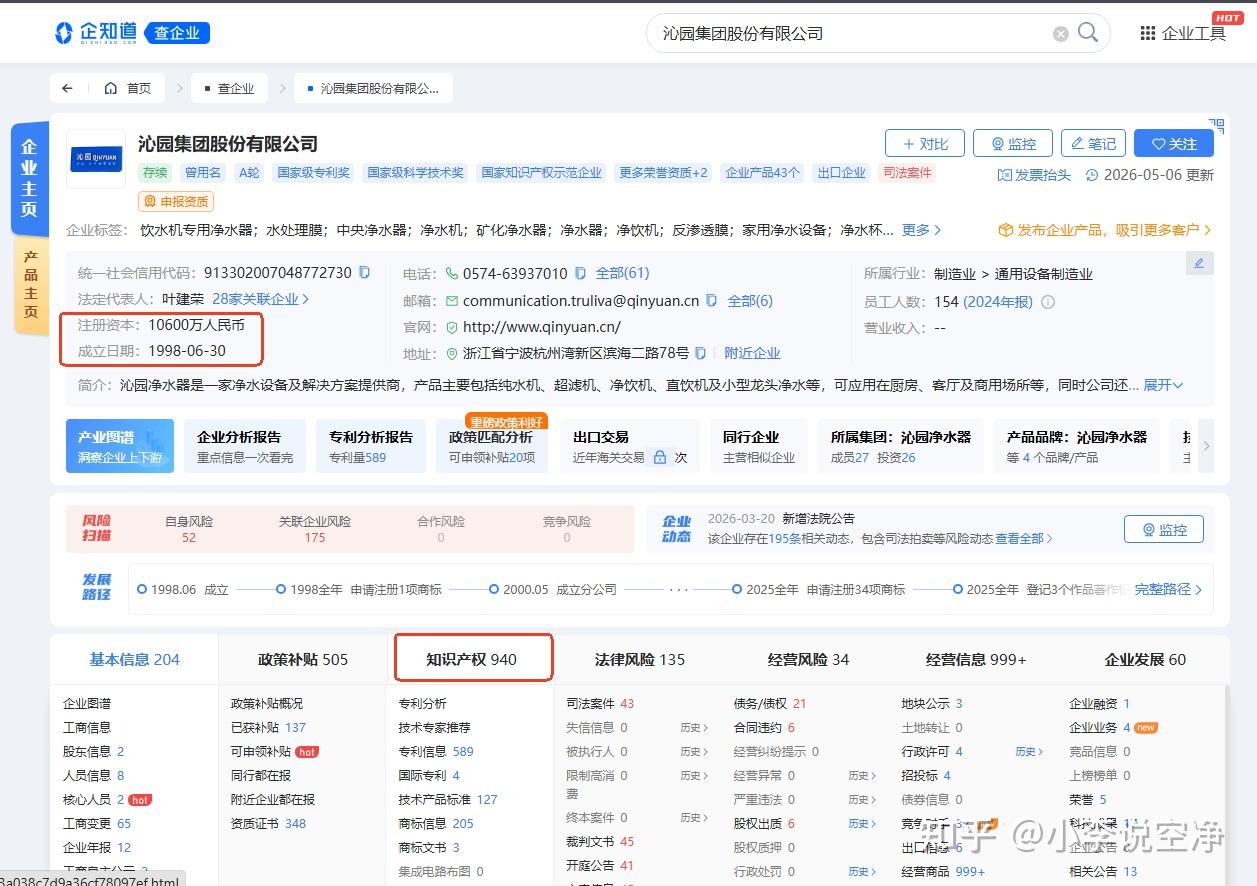Click the 笔记 button
Screen dimensions: 1257x886
(1093, 144)
